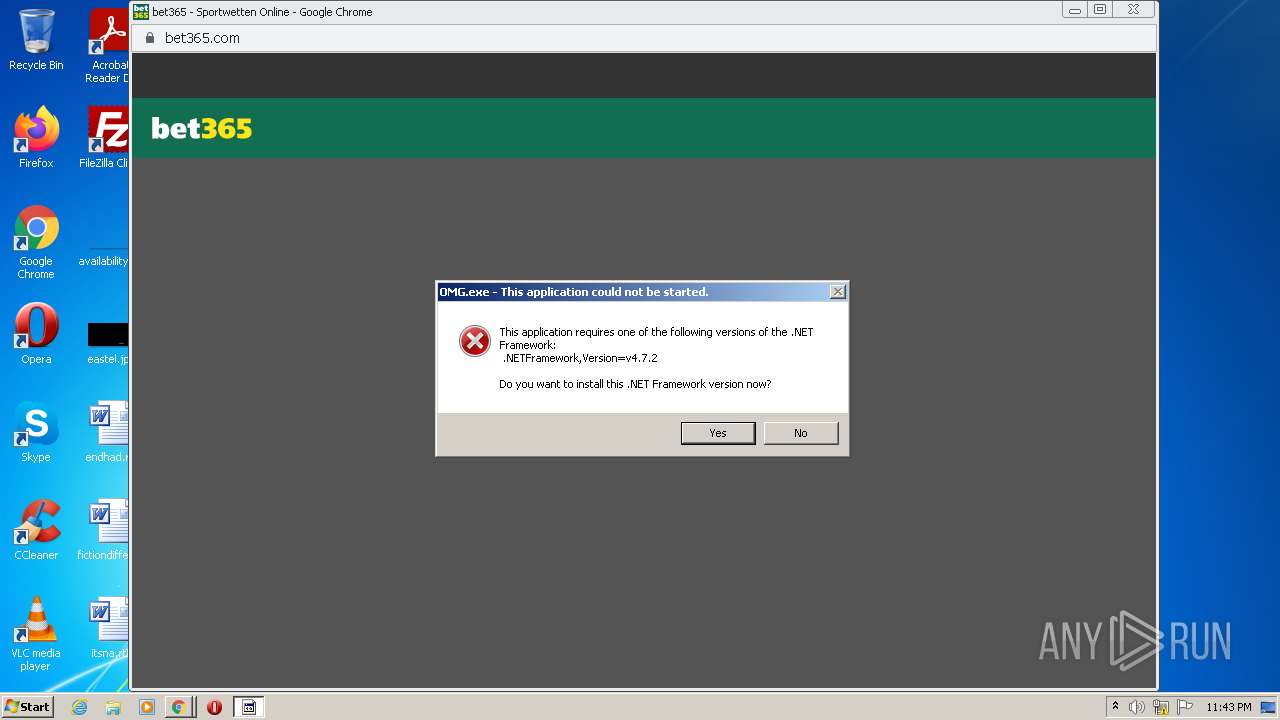Click the Opera taskbar icon

point(214,707)
